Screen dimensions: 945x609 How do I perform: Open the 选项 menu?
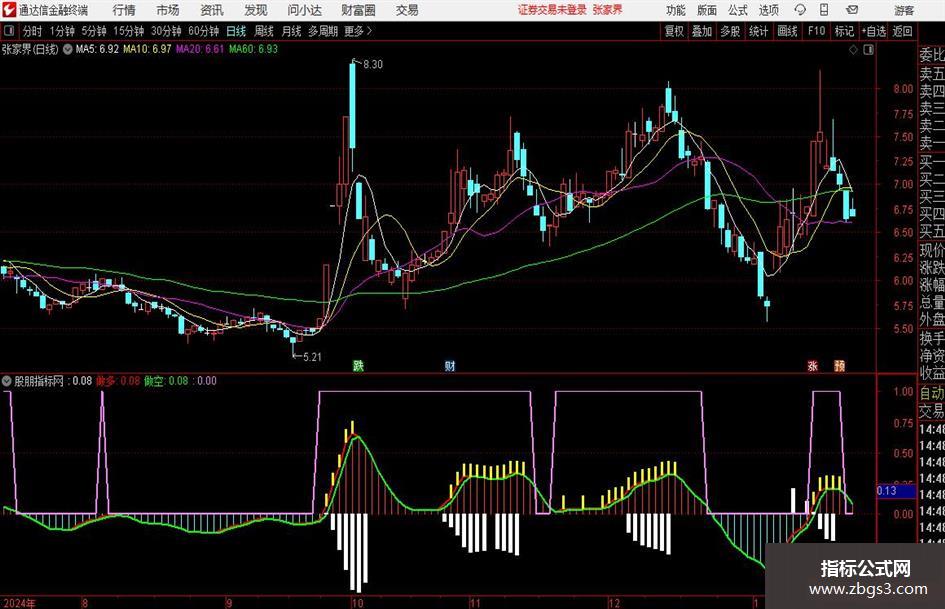[x=769, y=10]
